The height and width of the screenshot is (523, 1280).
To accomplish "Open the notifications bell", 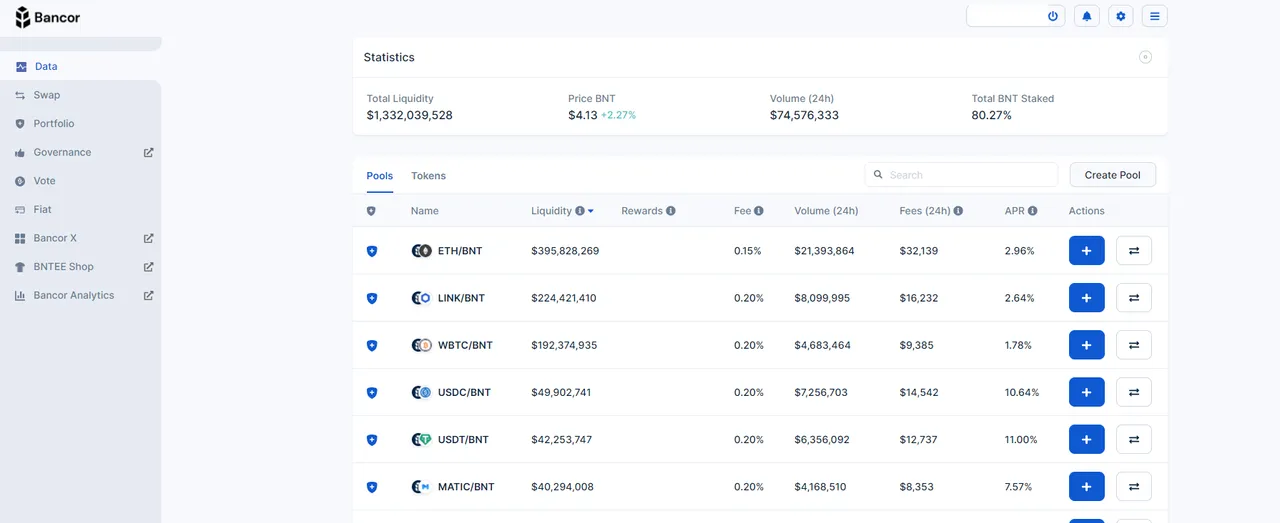I will 1087,16.
